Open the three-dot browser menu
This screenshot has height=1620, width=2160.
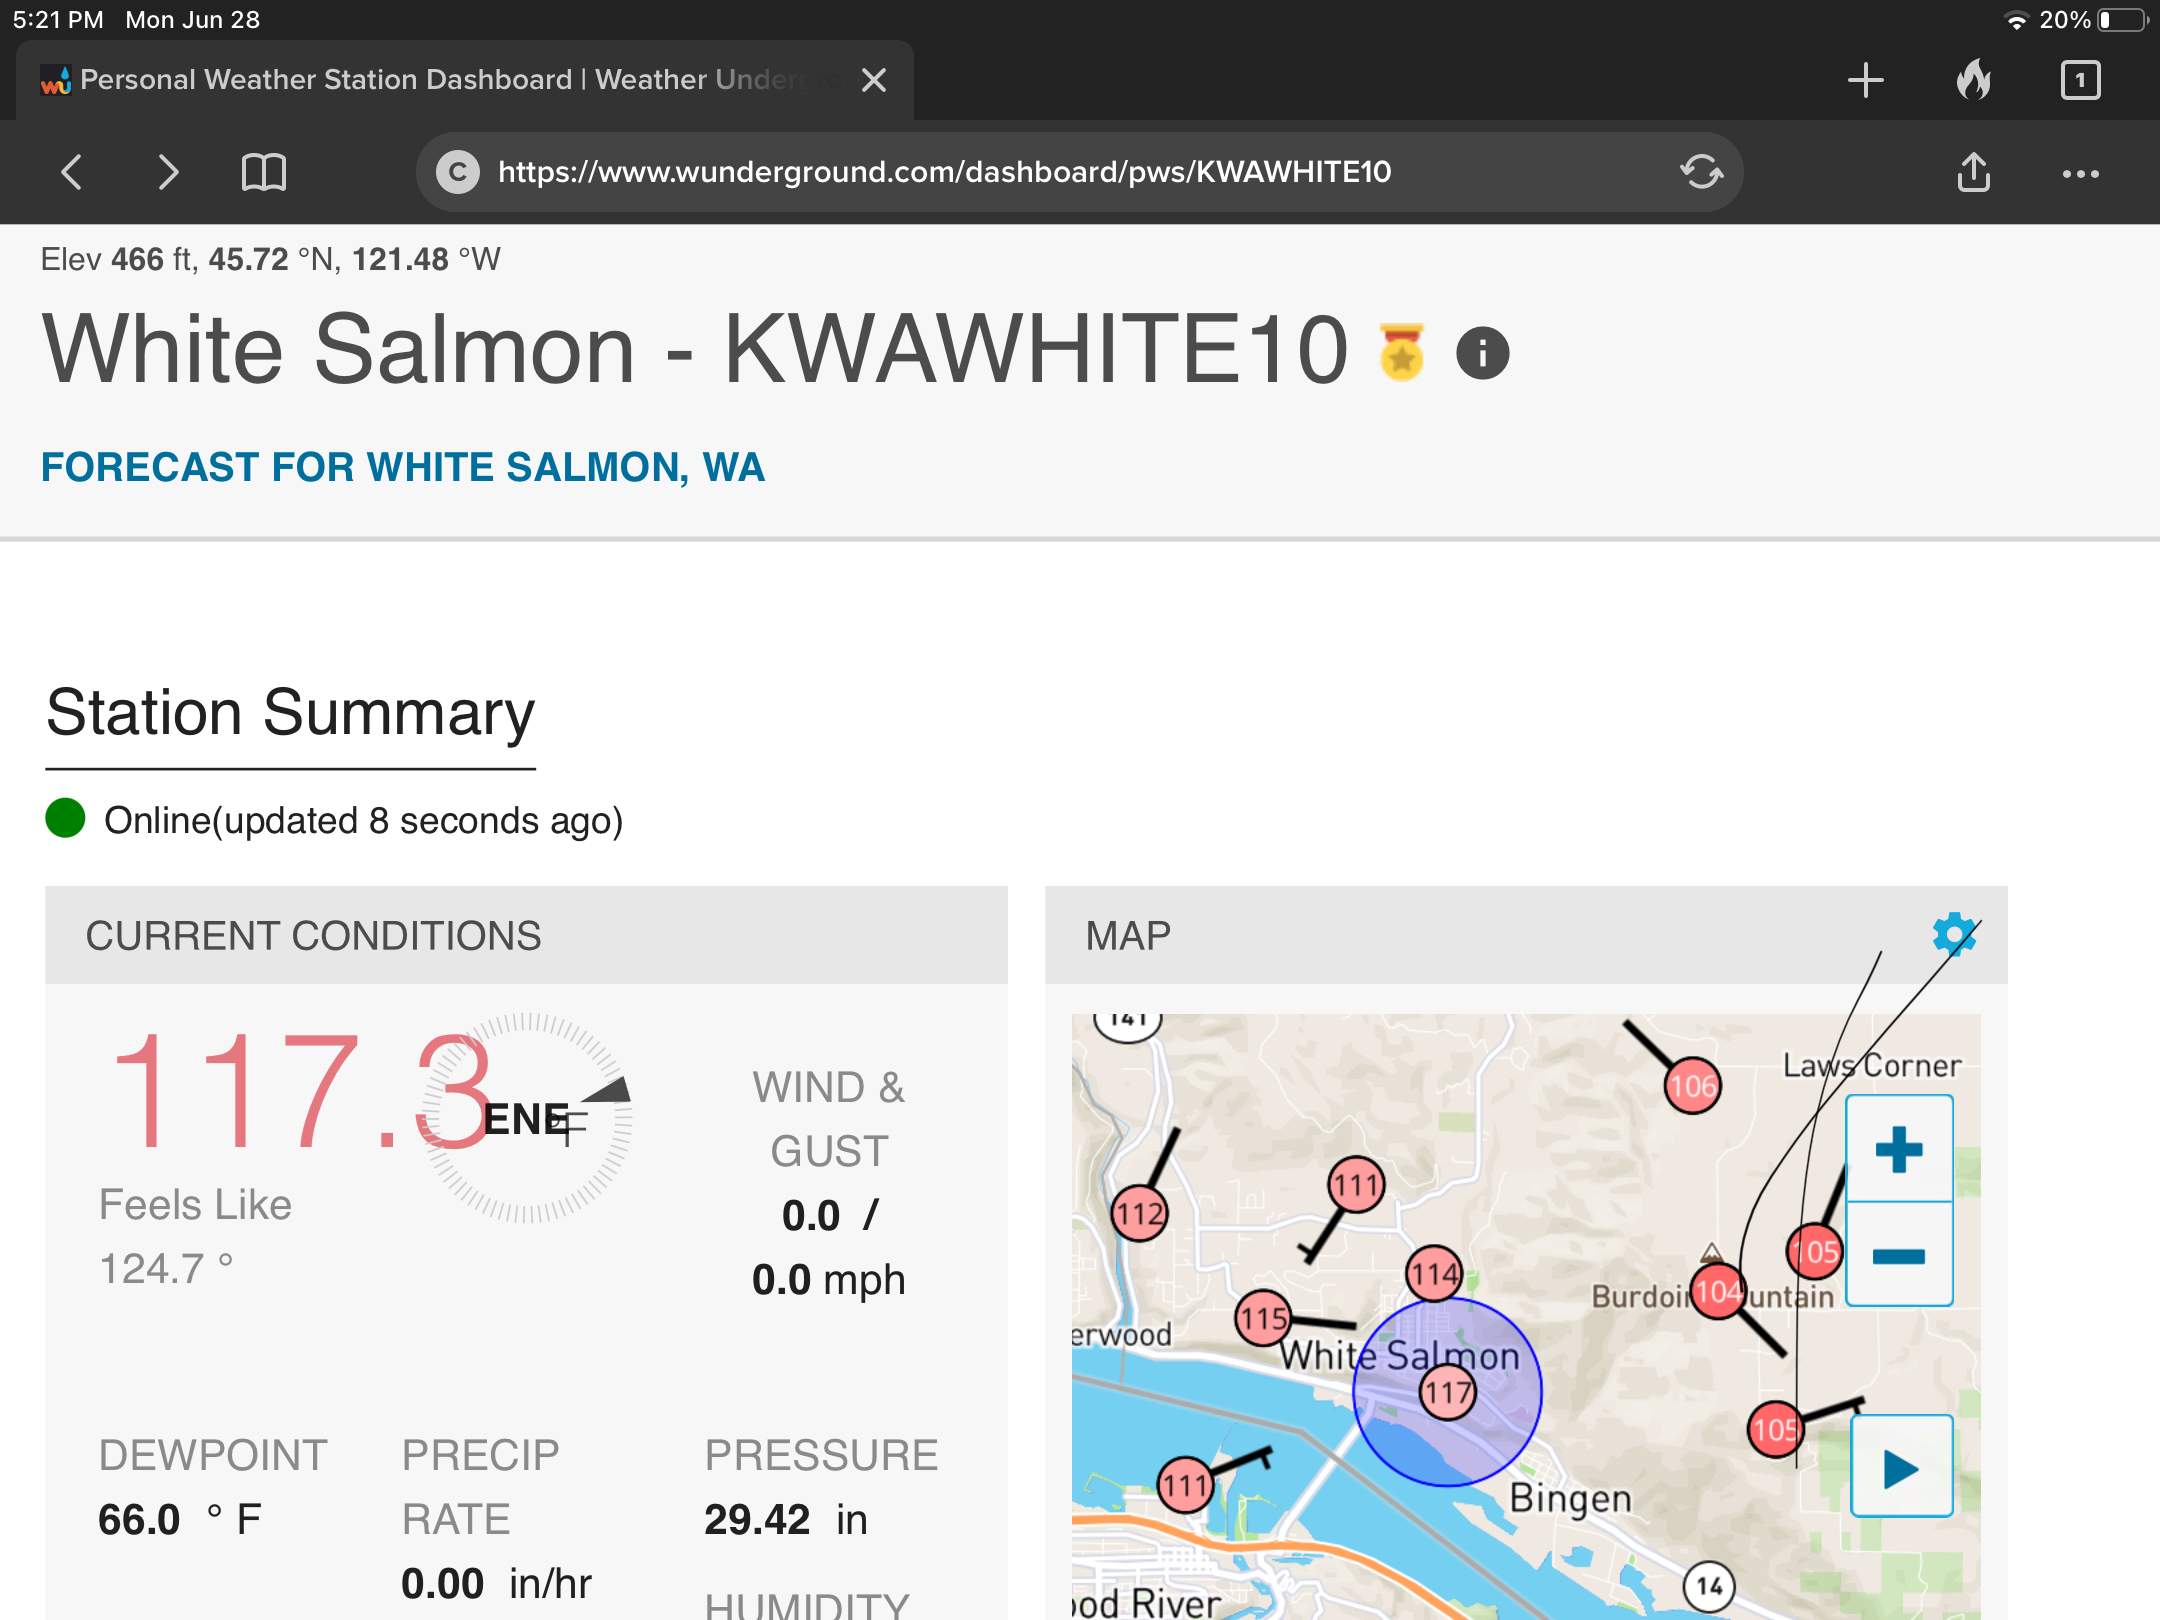2080,174
